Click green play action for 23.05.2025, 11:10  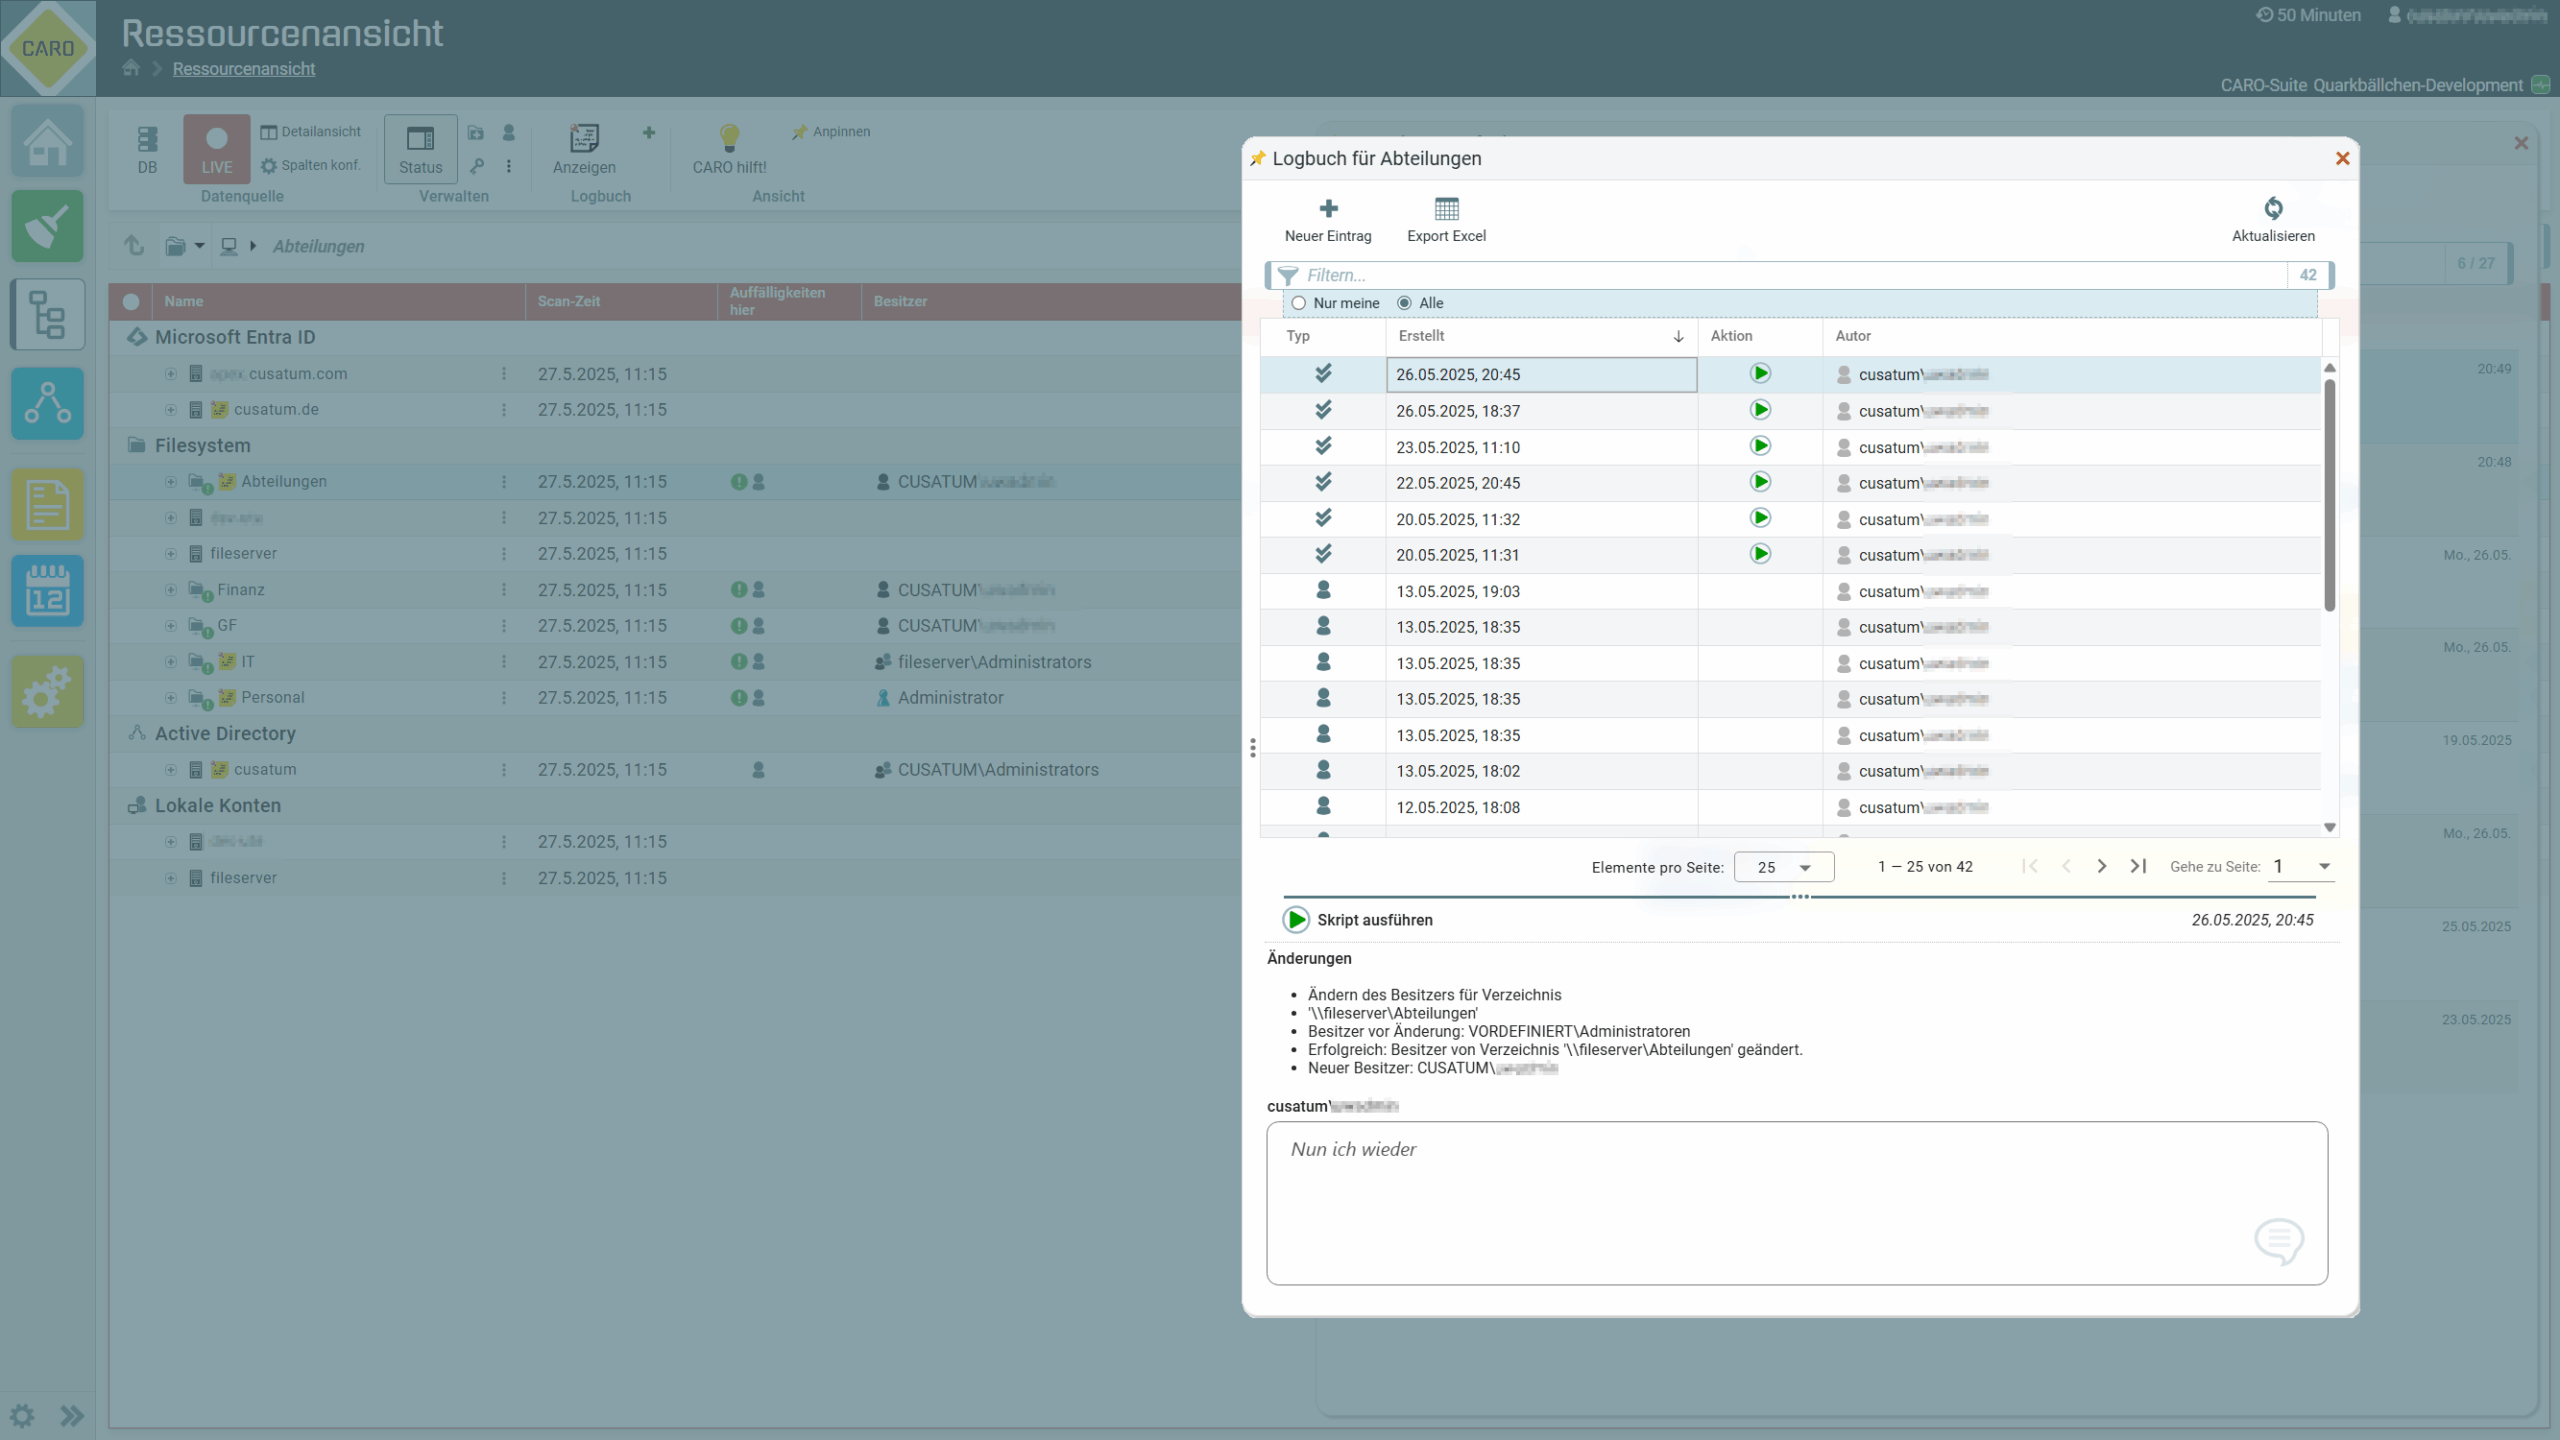(x=1760, y=446)
